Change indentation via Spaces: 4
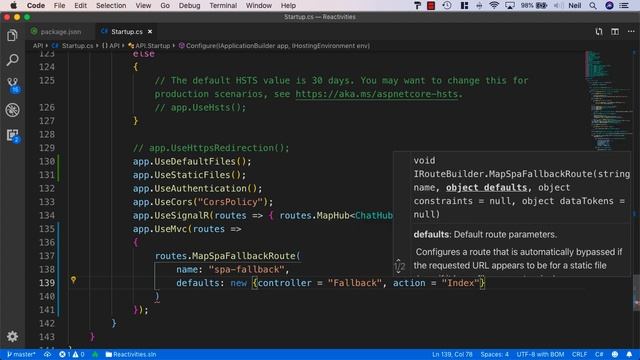Viewport: 640px width, 360px height. pos(495,354)
